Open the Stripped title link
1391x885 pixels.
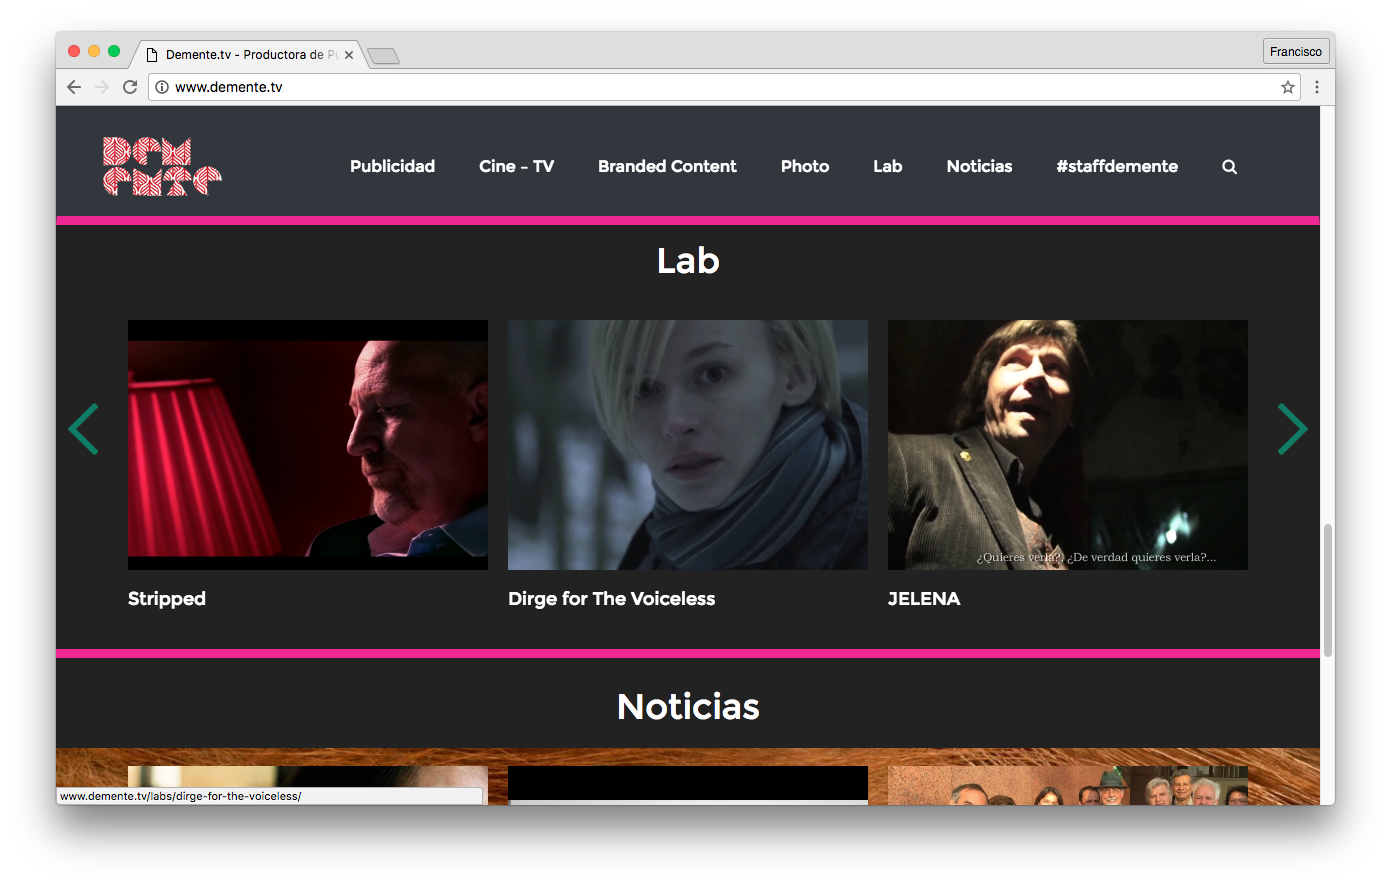[167, 598]
